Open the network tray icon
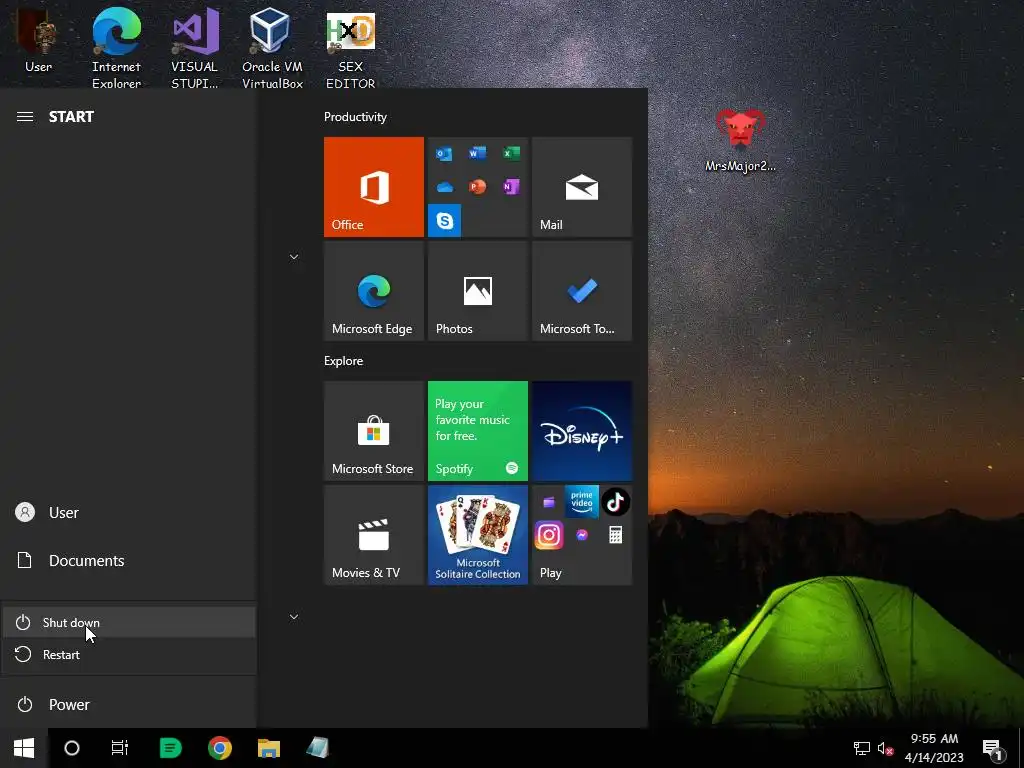The image size is (1024, 768). click(862, 748)
